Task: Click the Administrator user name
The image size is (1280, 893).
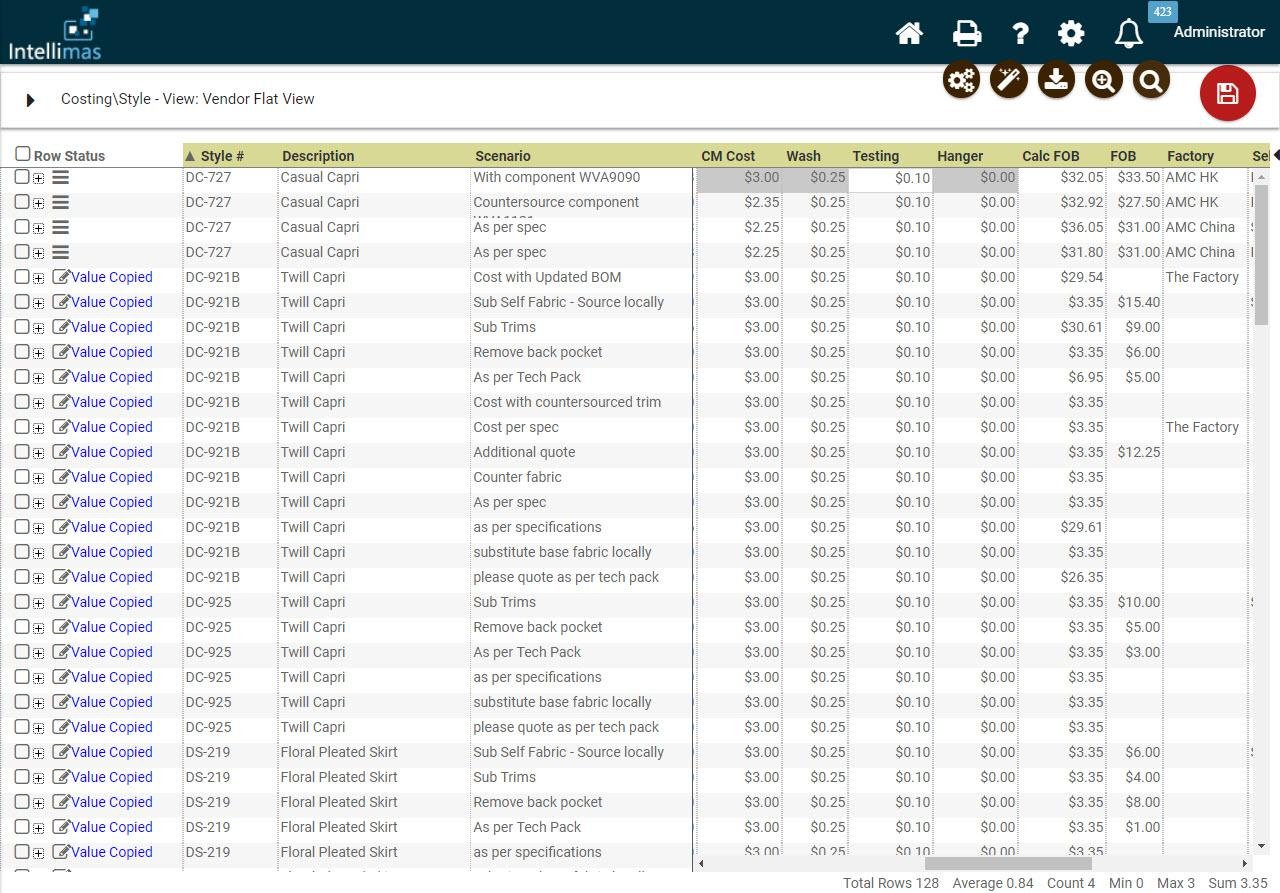Action: click(x=1218, y=32)
